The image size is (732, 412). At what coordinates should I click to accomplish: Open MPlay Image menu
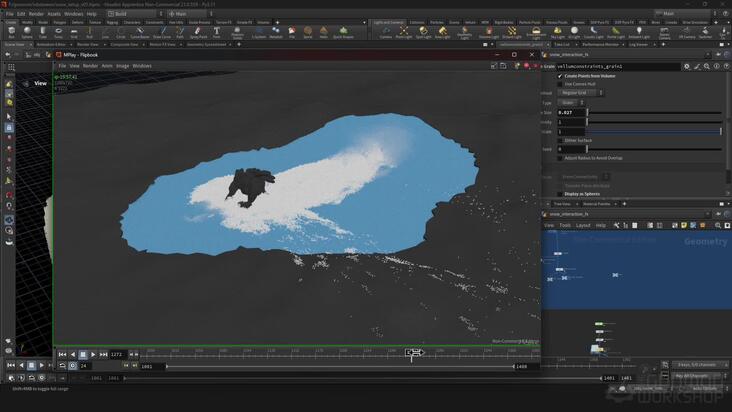(122, 66)
